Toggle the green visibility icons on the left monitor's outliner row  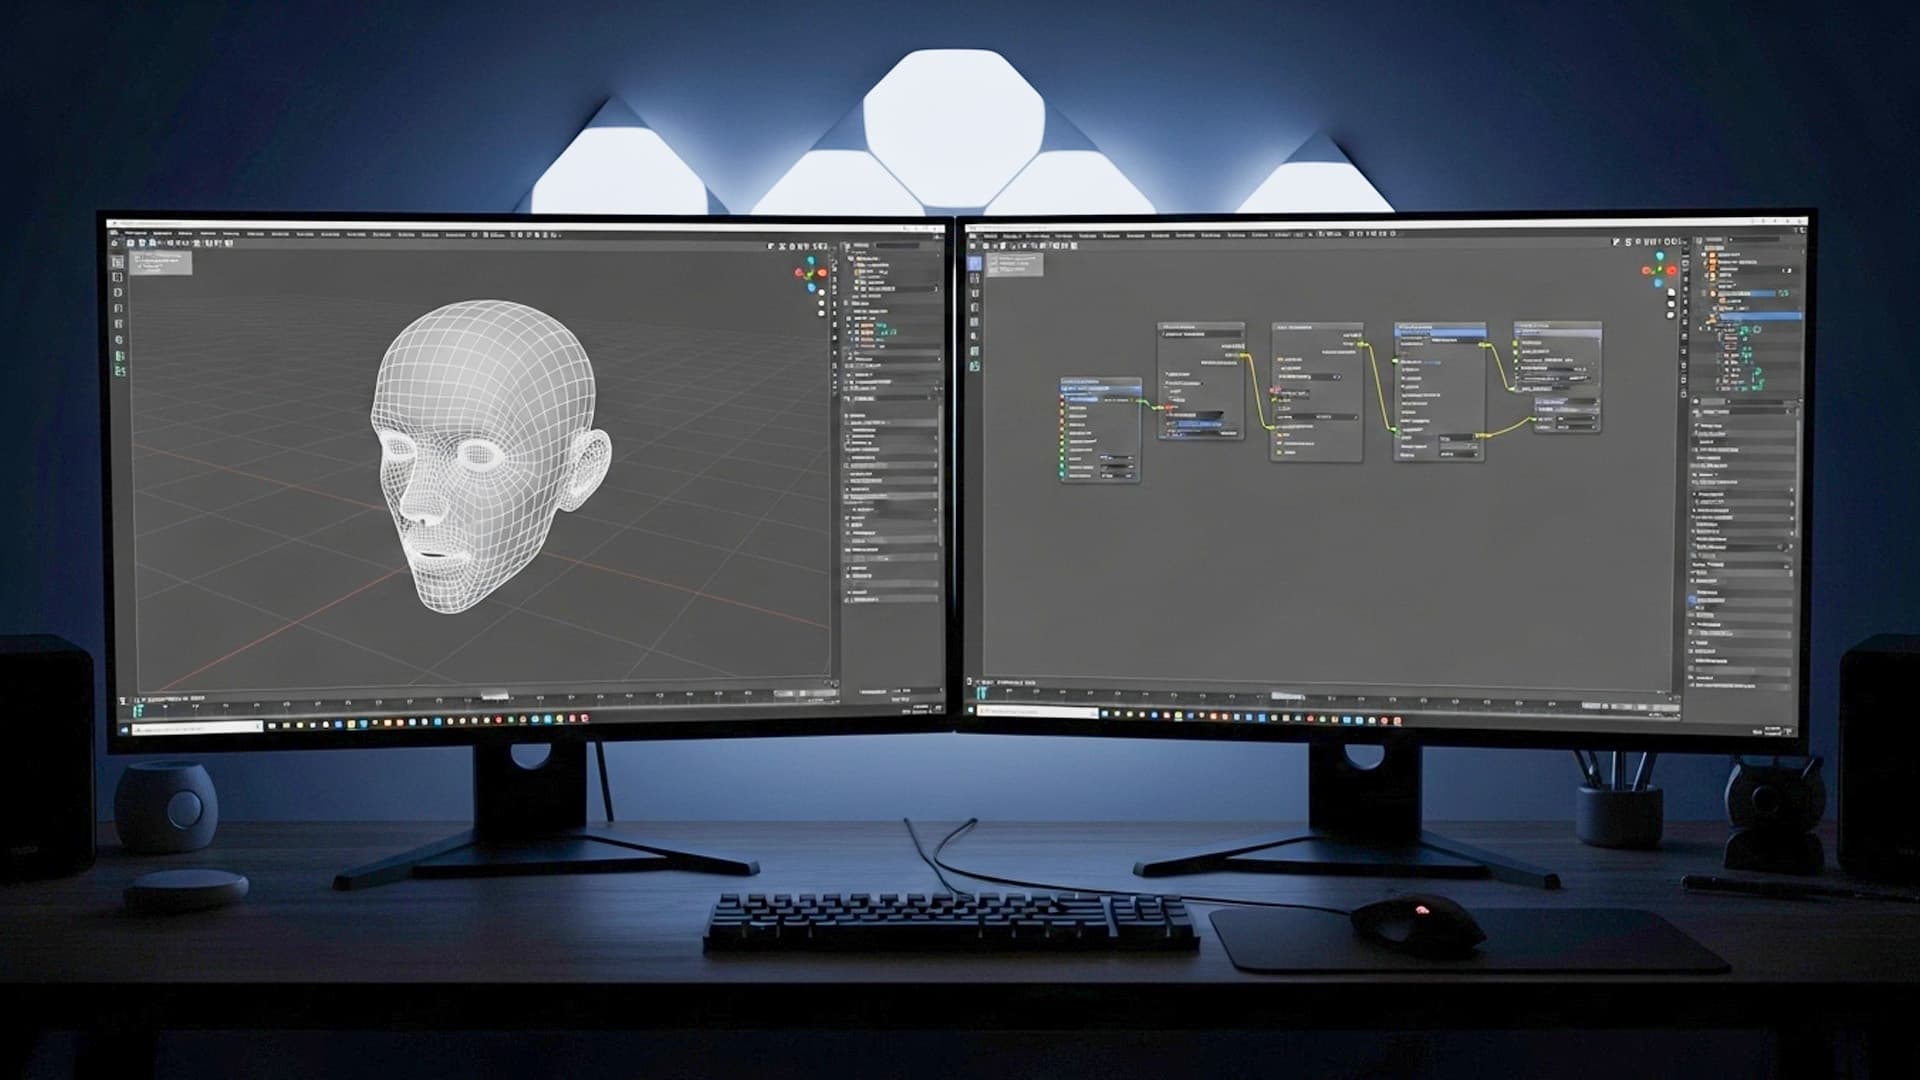[x=886, y=330]
